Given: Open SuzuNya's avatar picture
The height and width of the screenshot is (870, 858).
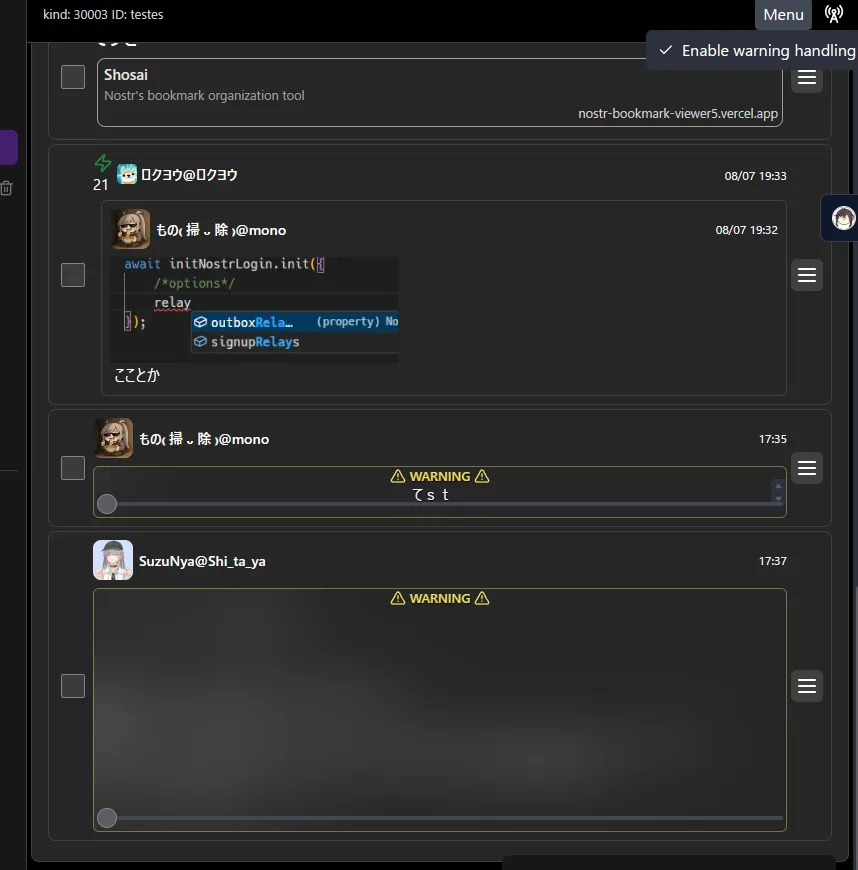Looking at the screenshot, I should point(113,560).
